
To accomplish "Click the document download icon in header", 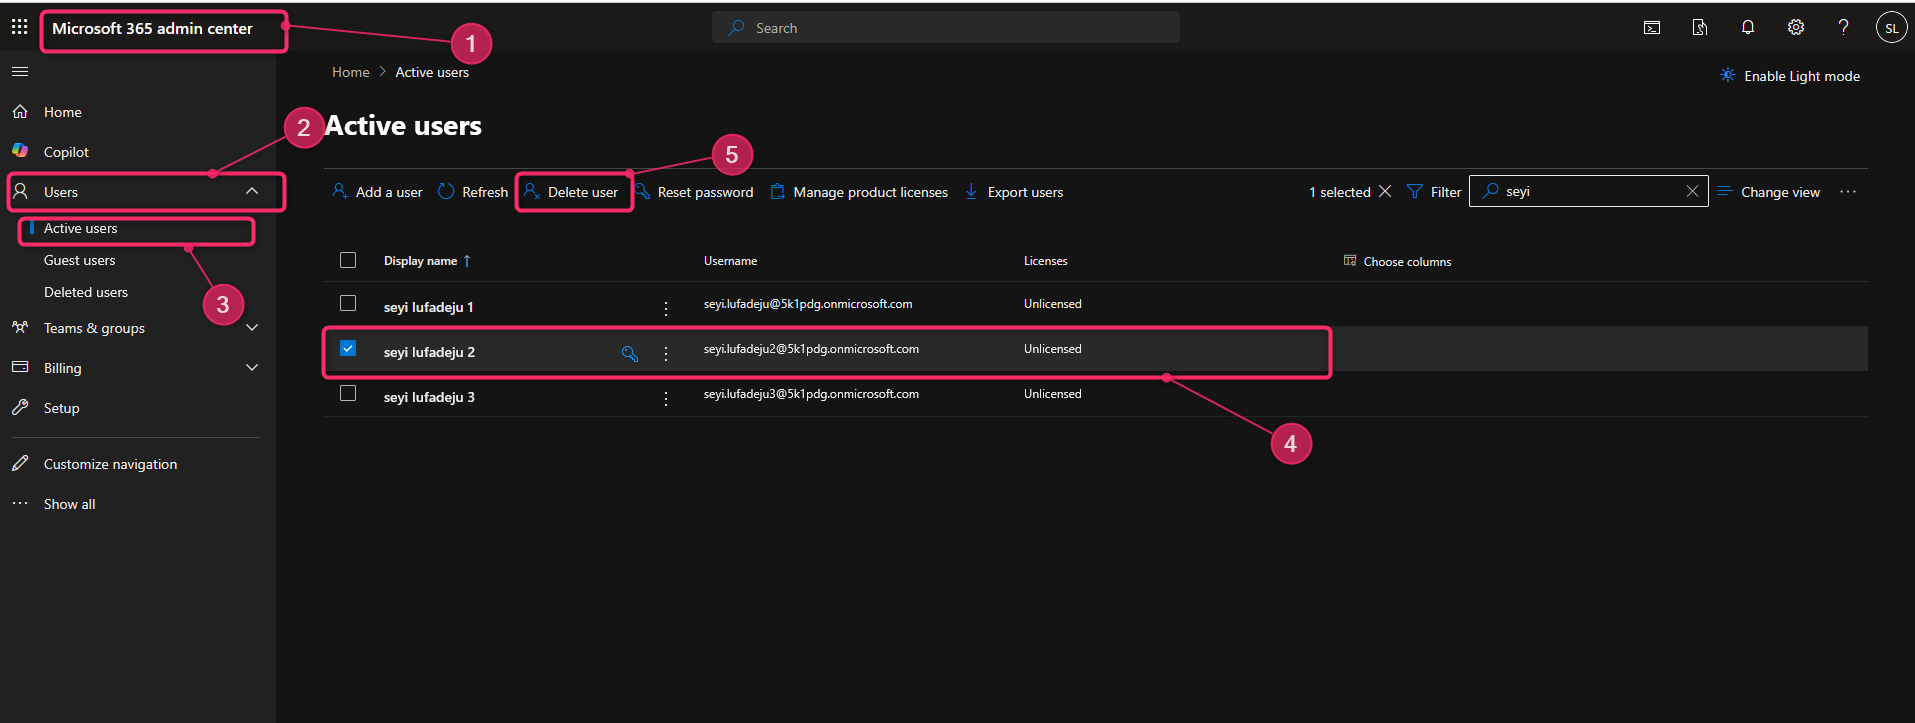I will 1700,28.
